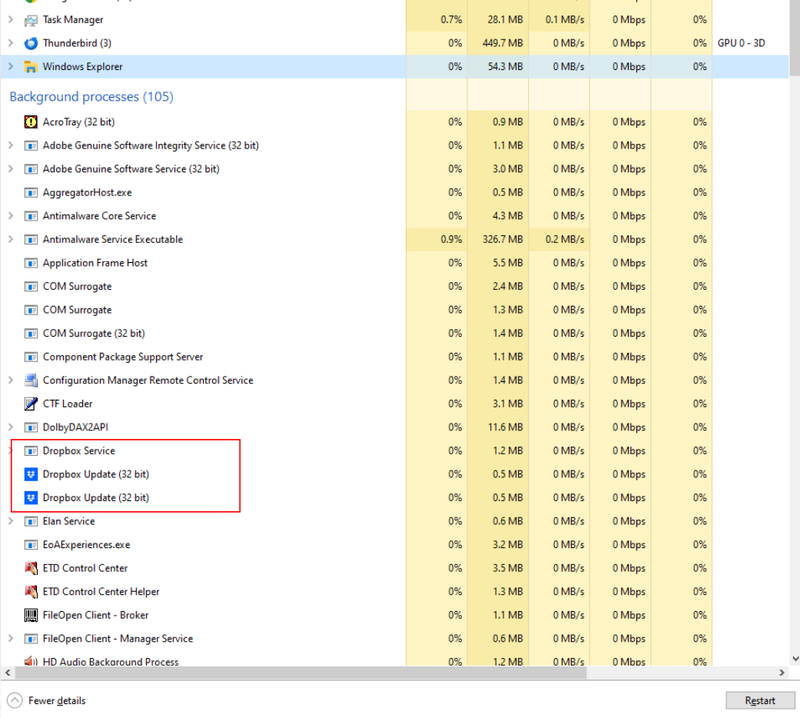Click the FileOpen Client - Manager Service icon
The width and height of the screenshot is (800, 718).
pyautogui.click(x=31, y=638)
